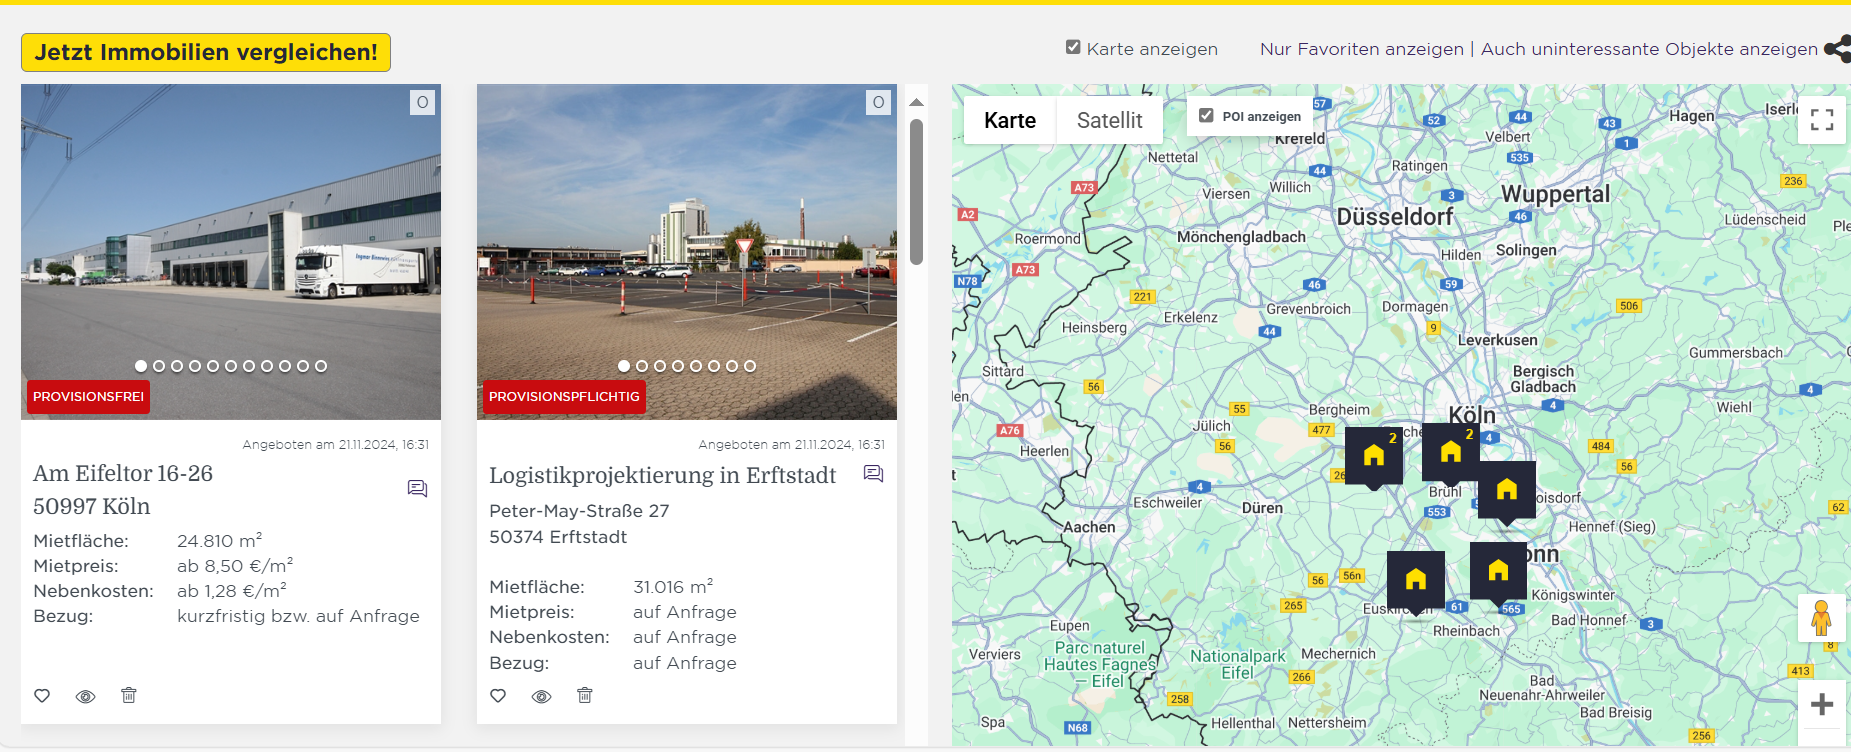Image resolution: width=1851 pixels, height=752 pixels.
Task: Toggle the POI anzeigen checkbox
Action: click(1206, 116)
